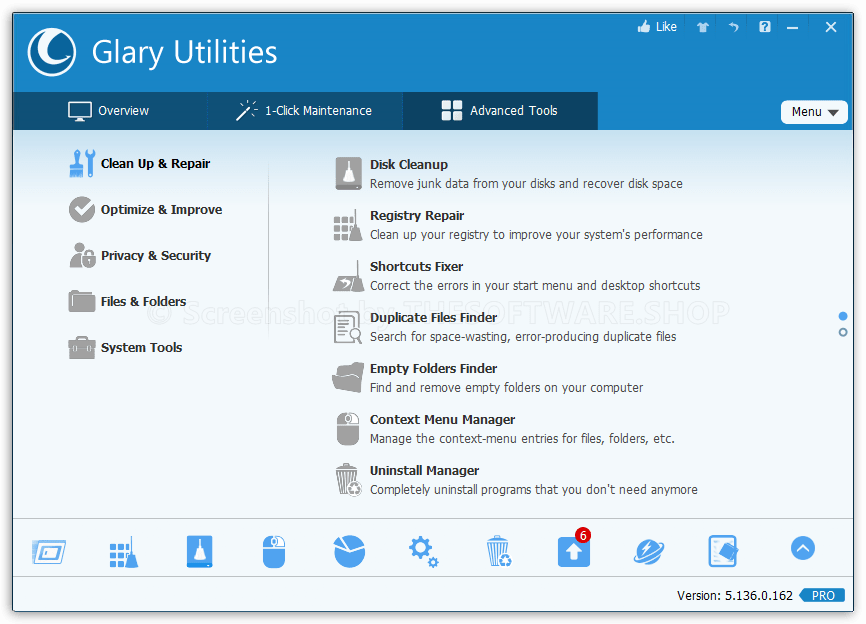
Task: Click 'Search for space-wasting' description text
Action: coord(523,337)
